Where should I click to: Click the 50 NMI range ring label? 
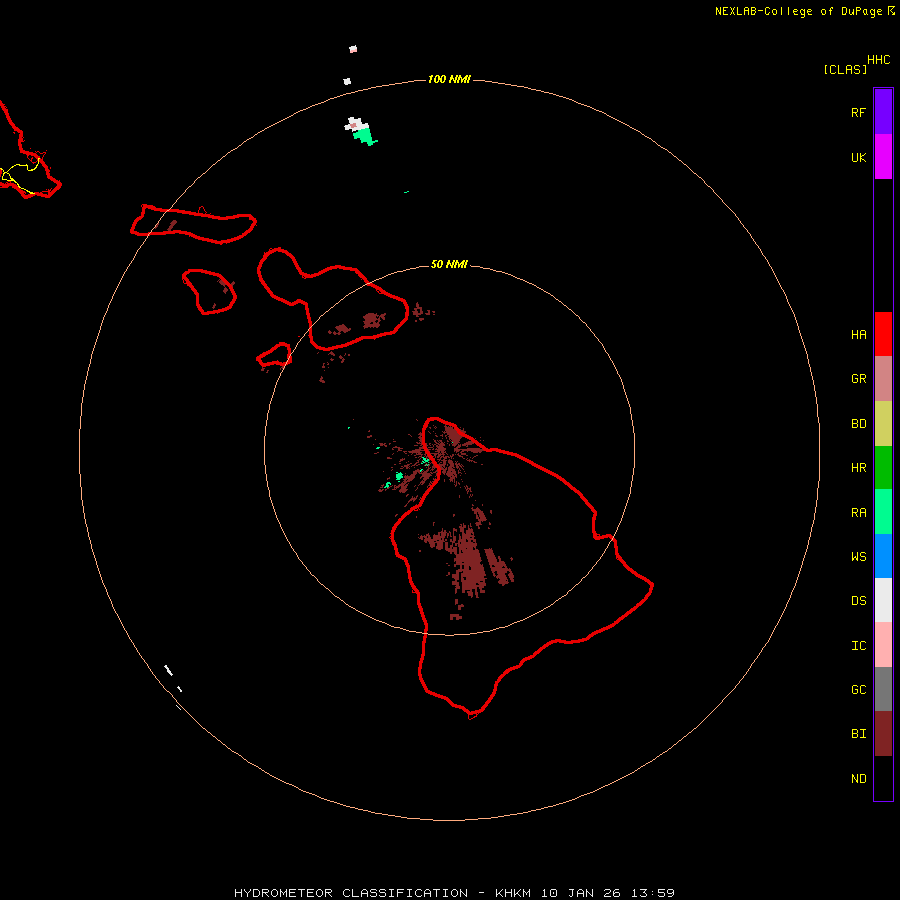449,264
